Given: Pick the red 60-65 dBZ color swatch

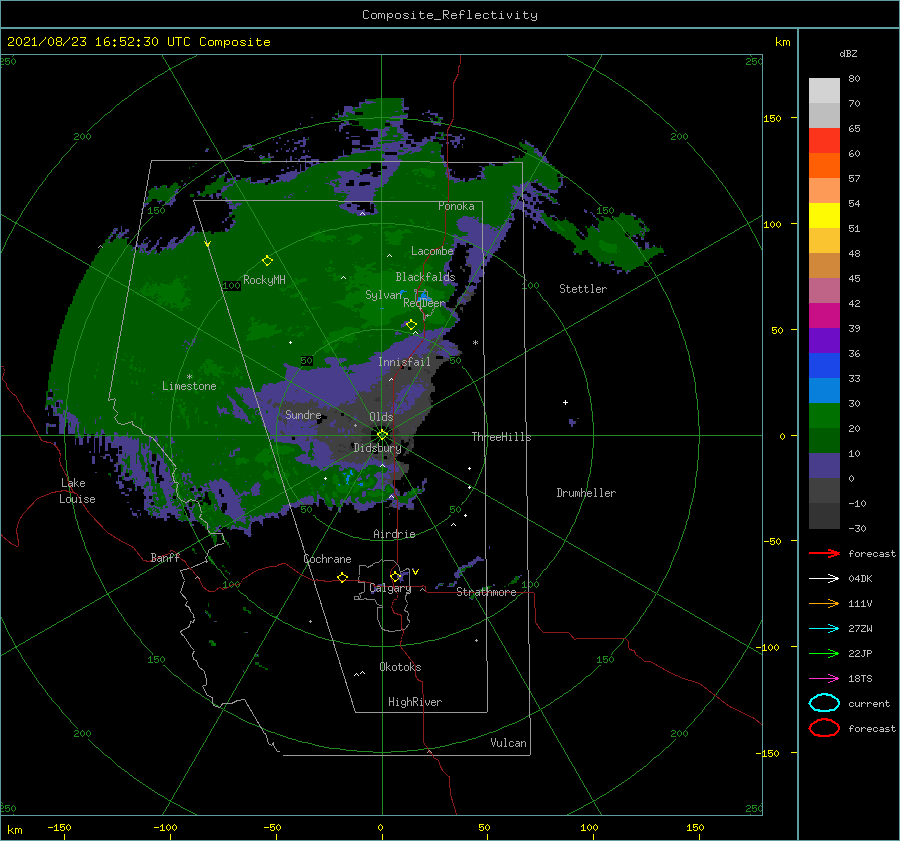Looking at the screenshot, I should coord(824,141).
